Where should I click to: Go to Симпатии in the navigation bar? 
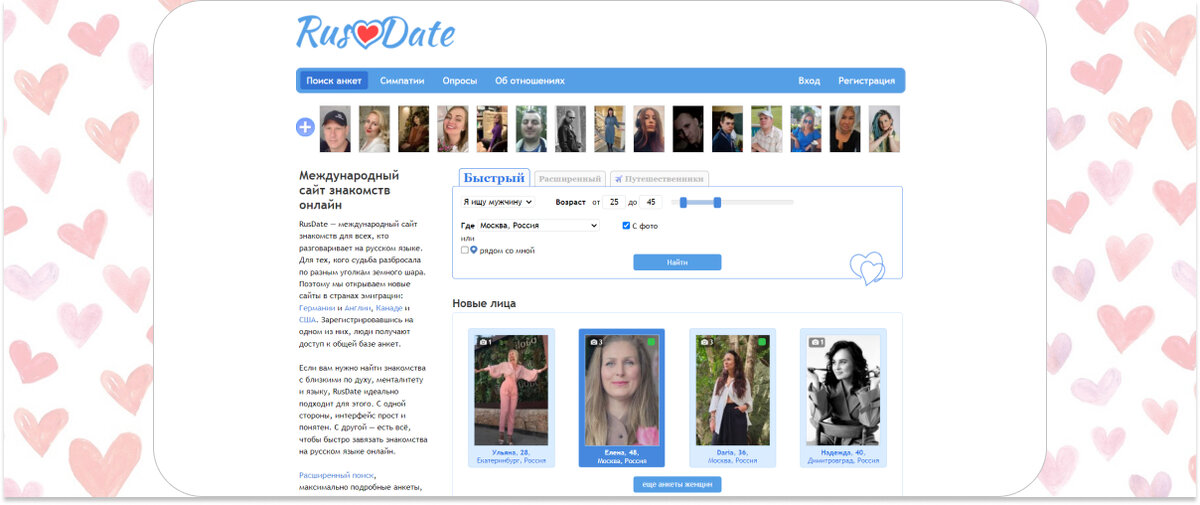pyautogui.click(x=402, y=81)
